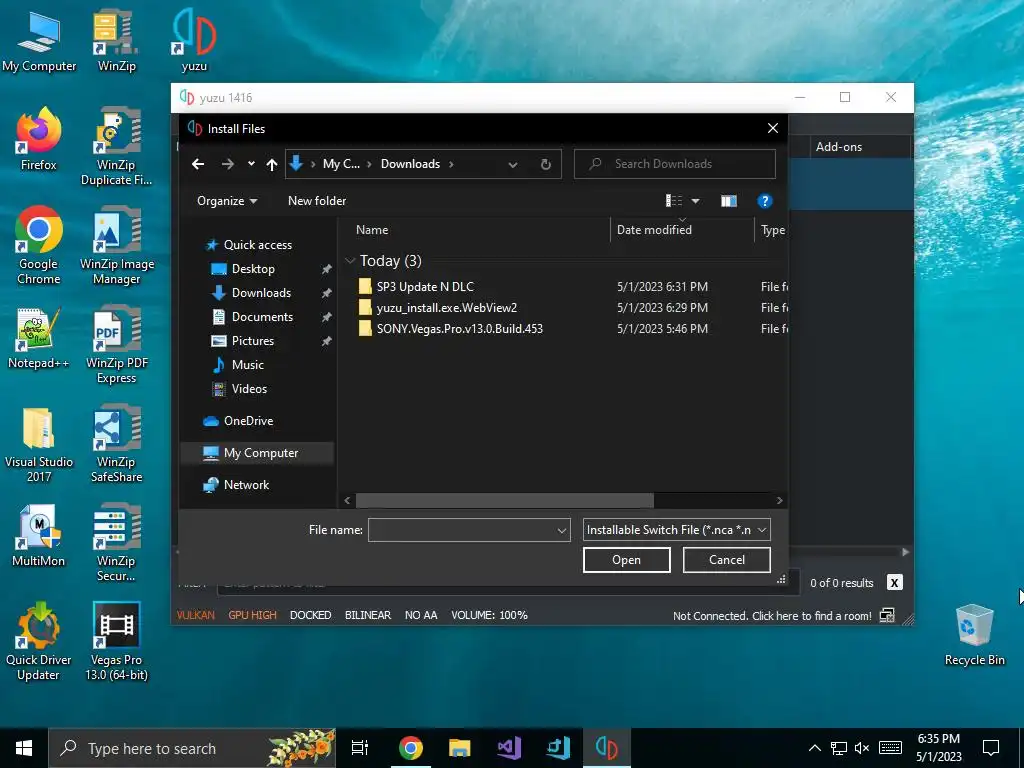
Task: Go up one folder level
Action: (x=272, y=164)
